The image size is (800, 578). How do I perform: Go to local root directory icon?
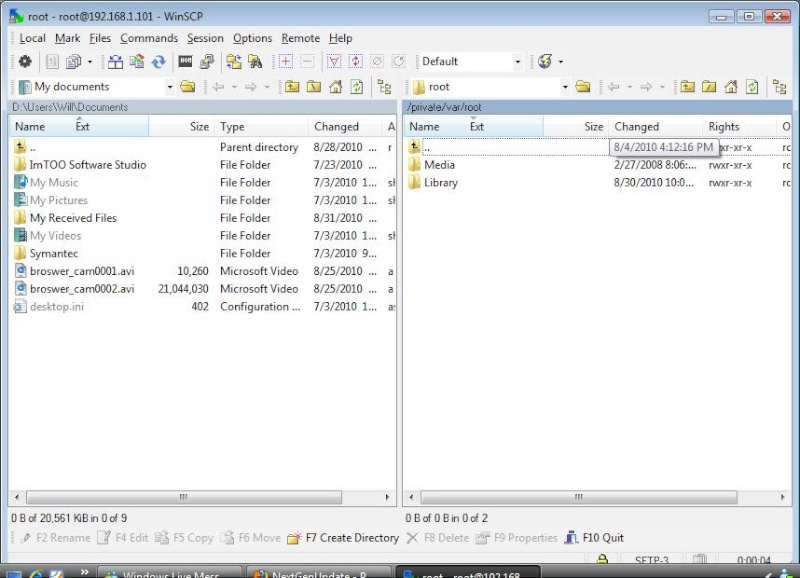tap(314, 87)
